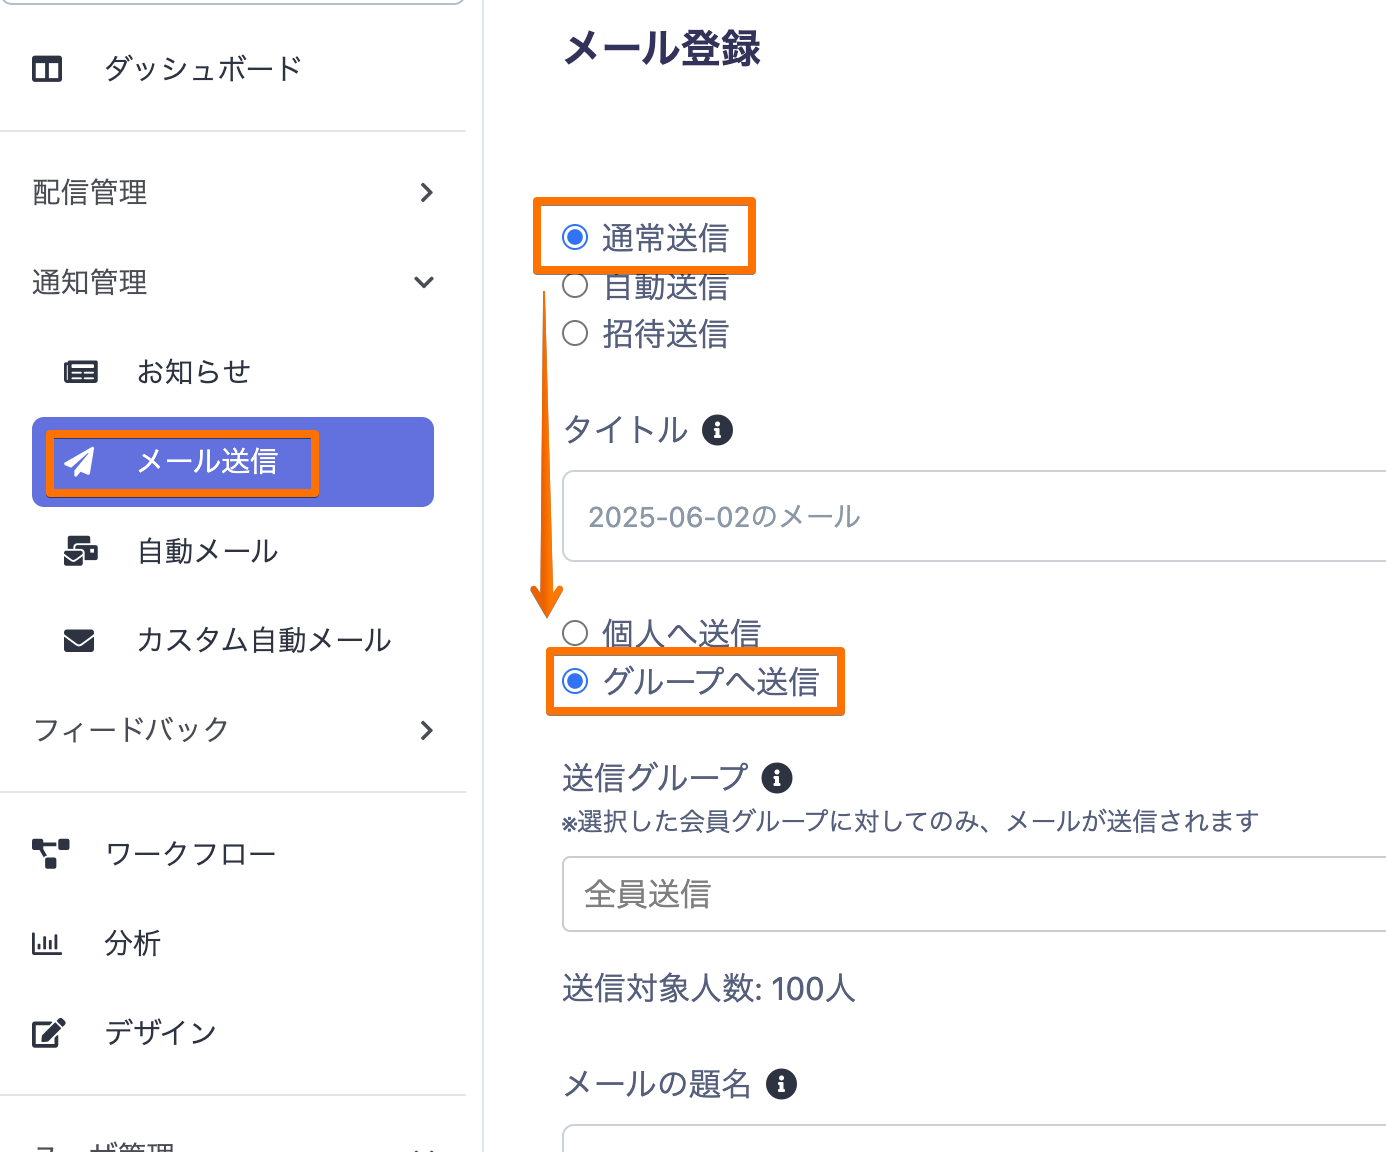1386x1152 pixels.
Task: Click the Dashboard panel icon
Action: tap(47, 69)
